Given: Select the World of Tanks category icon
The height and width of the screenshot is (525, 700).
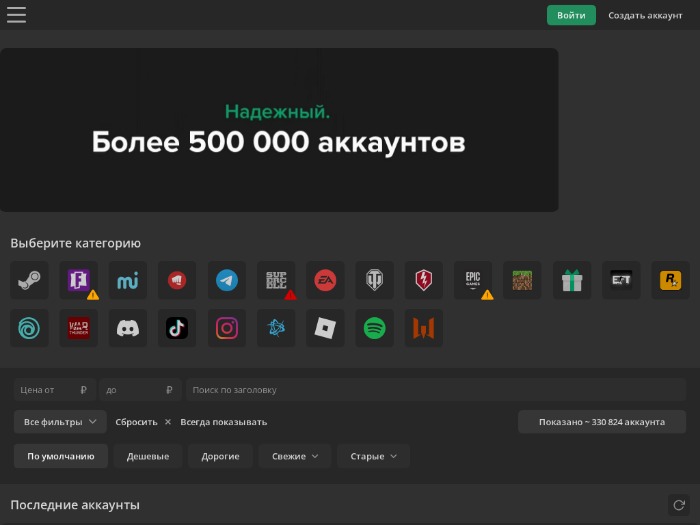Looking at the screenshot, I should pyautogui.click(x=375, y=280).
